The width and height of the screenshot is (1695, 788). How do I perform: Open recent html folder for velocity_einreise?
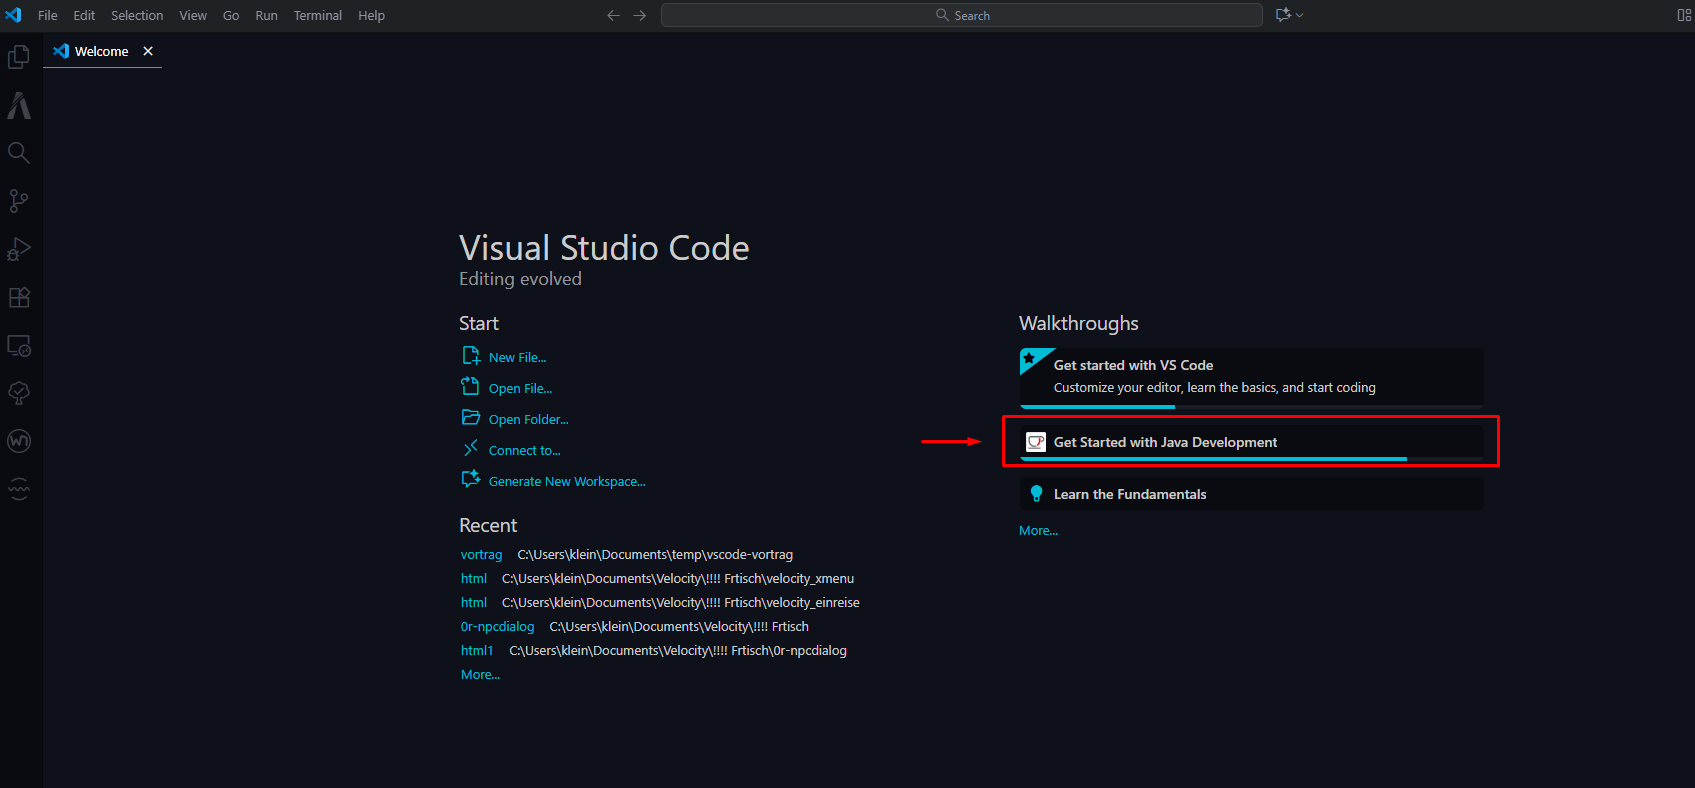[x=474, y=602]
